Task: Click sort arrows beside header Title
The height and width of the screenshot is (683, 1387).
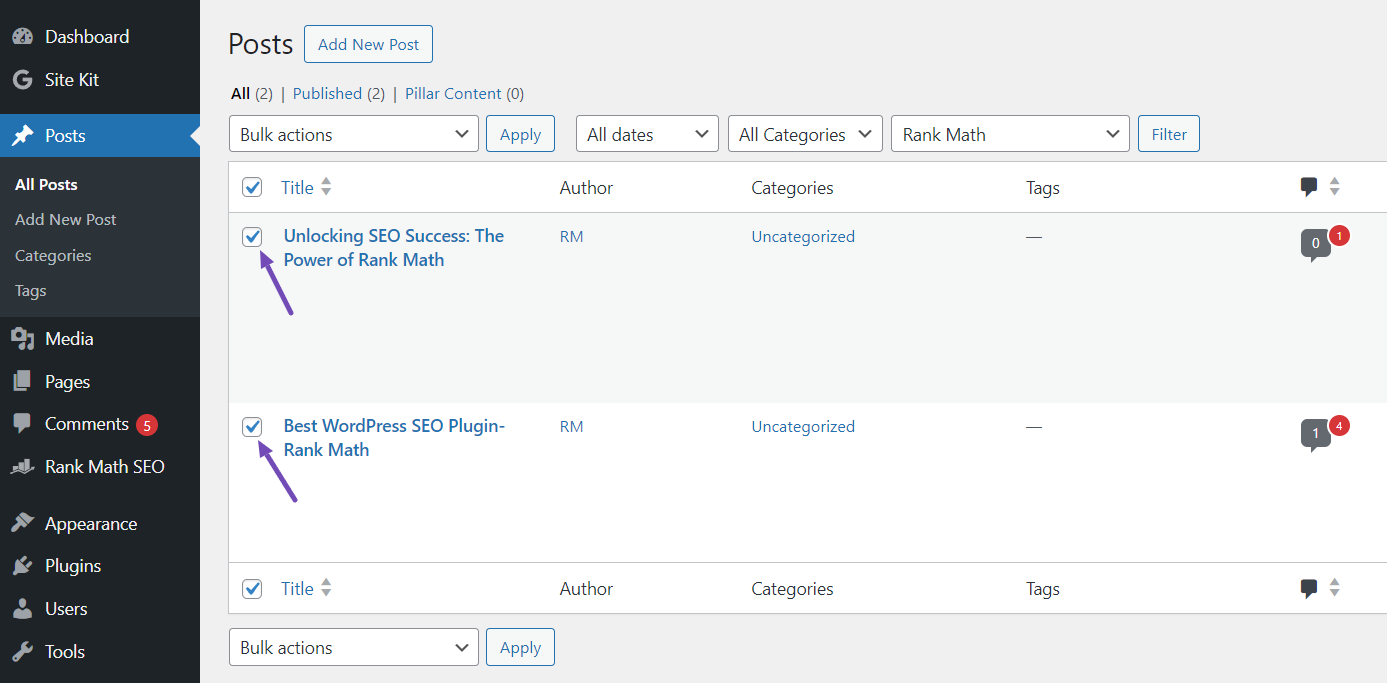Action: pyautogui.click(x=326, y=187)
